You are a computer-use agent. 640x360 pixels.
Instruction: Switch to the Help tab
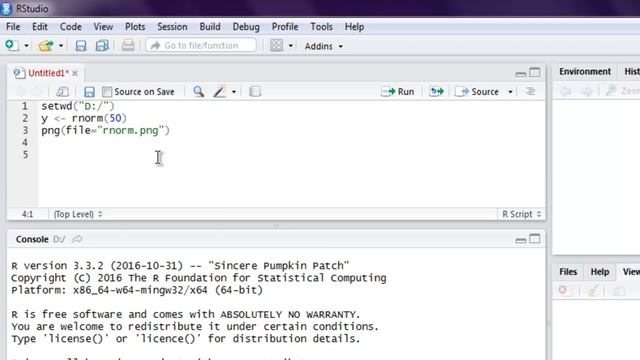coord(600,272)
